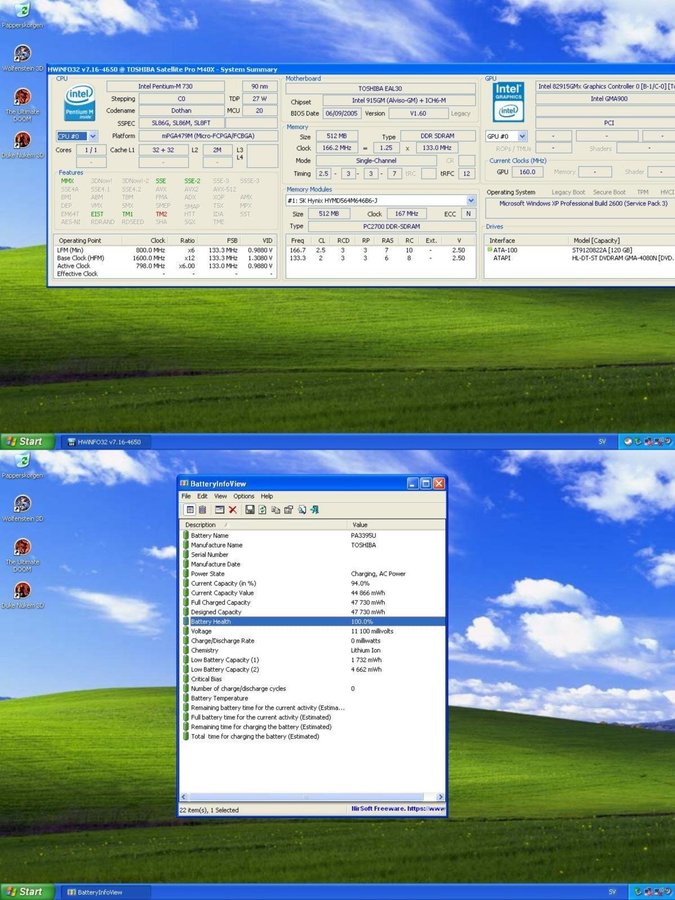675x900 pixels.
Task: Open the NirSoft Freeware link in status bar
Action: click(398, 809)
